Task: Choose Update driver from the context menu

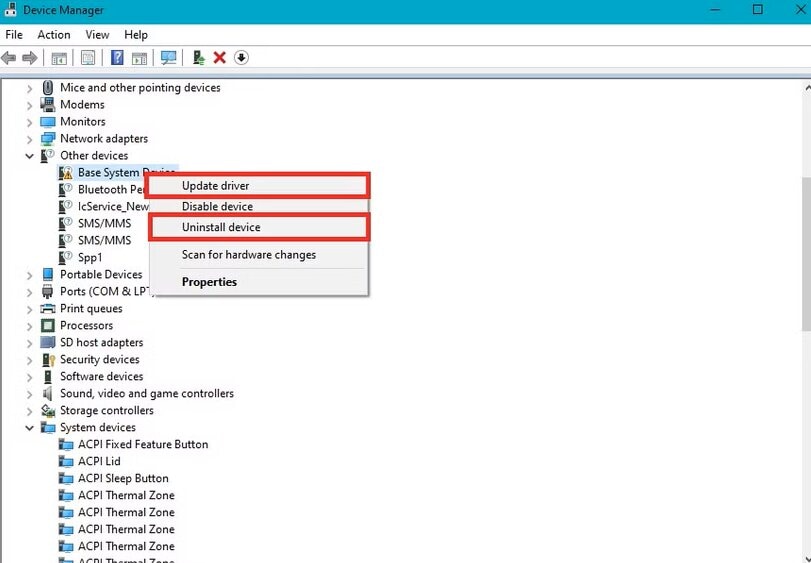Action: click(258, 186)
